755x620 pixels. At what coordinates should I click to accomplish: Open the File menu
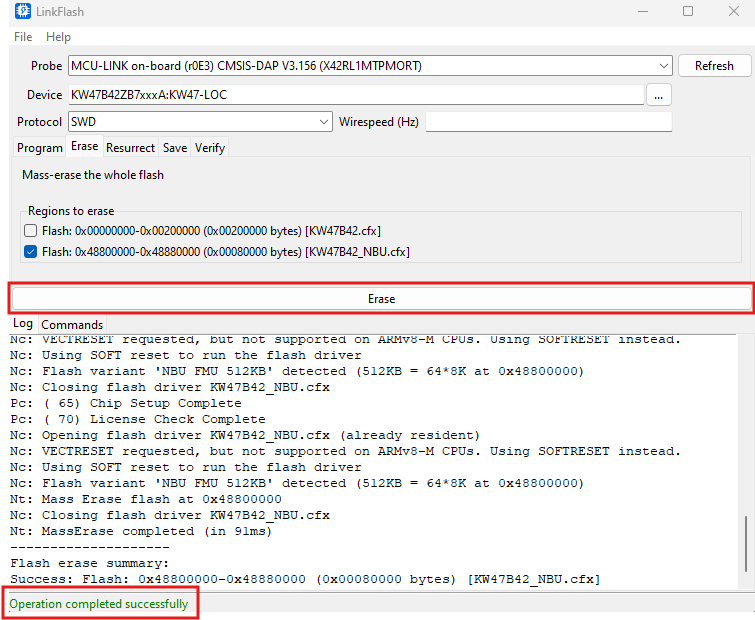(23, 37)
